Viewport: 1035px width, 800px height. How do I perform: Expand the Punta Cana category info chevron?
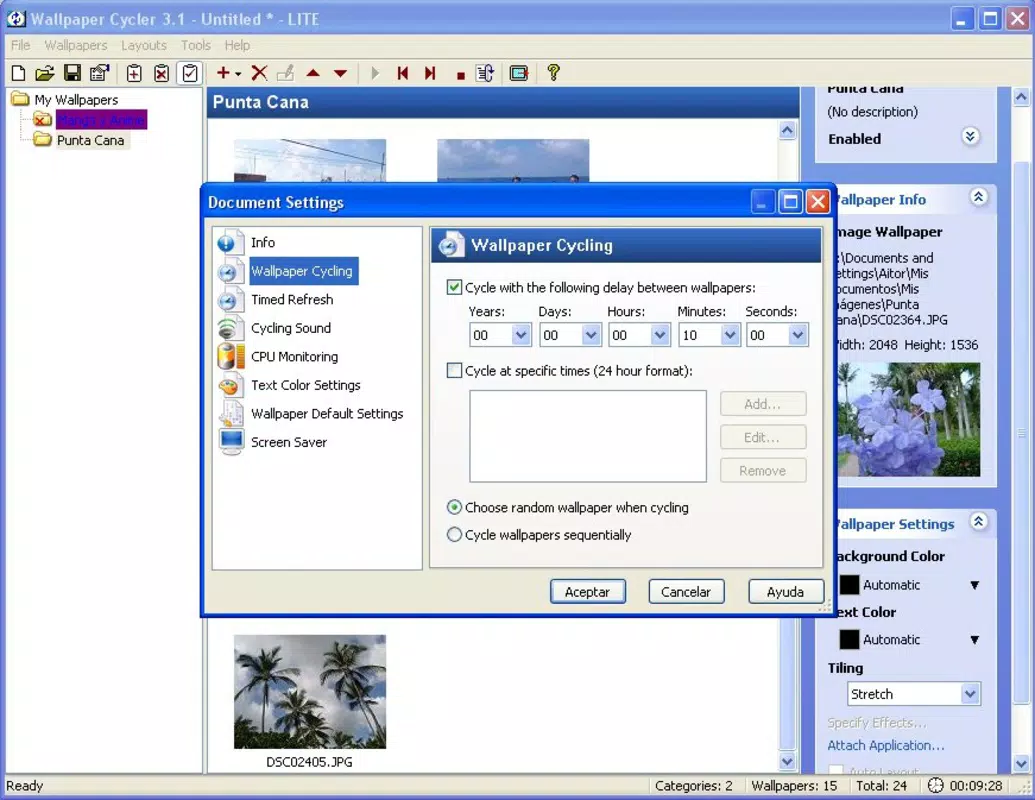970,137
